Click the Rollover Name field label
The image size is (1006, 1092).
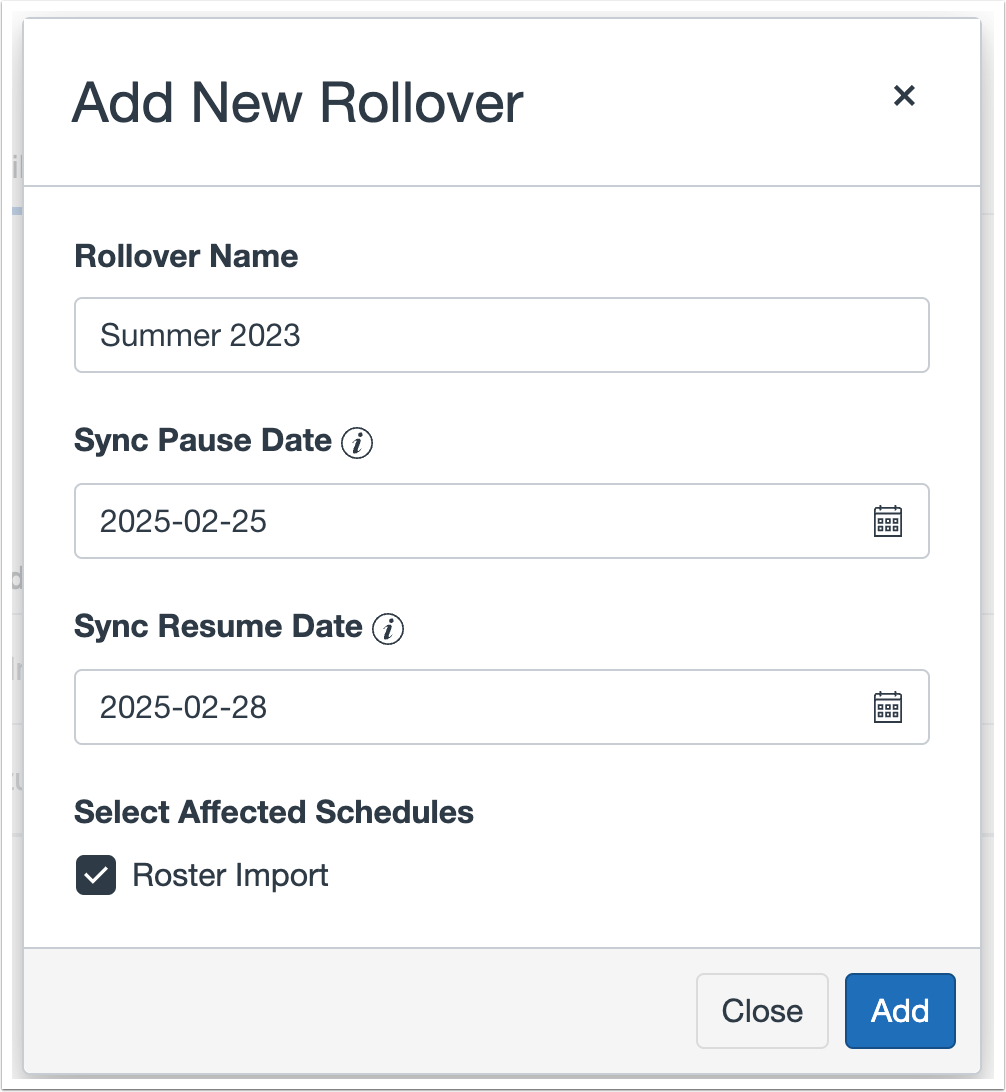coord(186,257)
